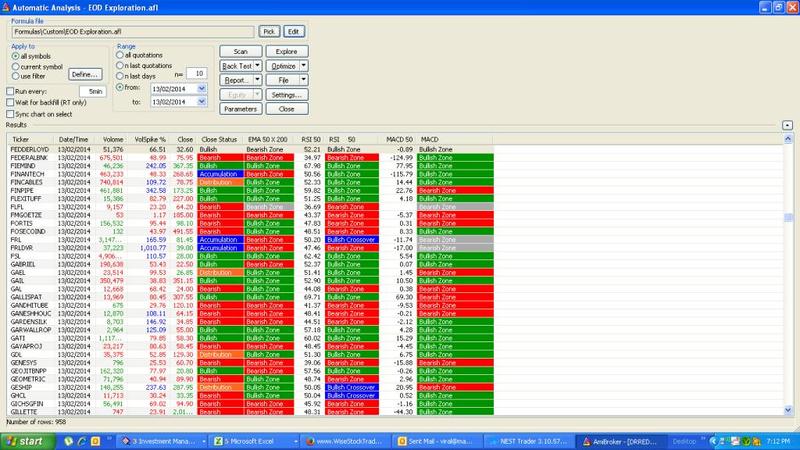Choose 'all quotations' range option
Screen dimensions: 800x450
(x=120, y=55)
